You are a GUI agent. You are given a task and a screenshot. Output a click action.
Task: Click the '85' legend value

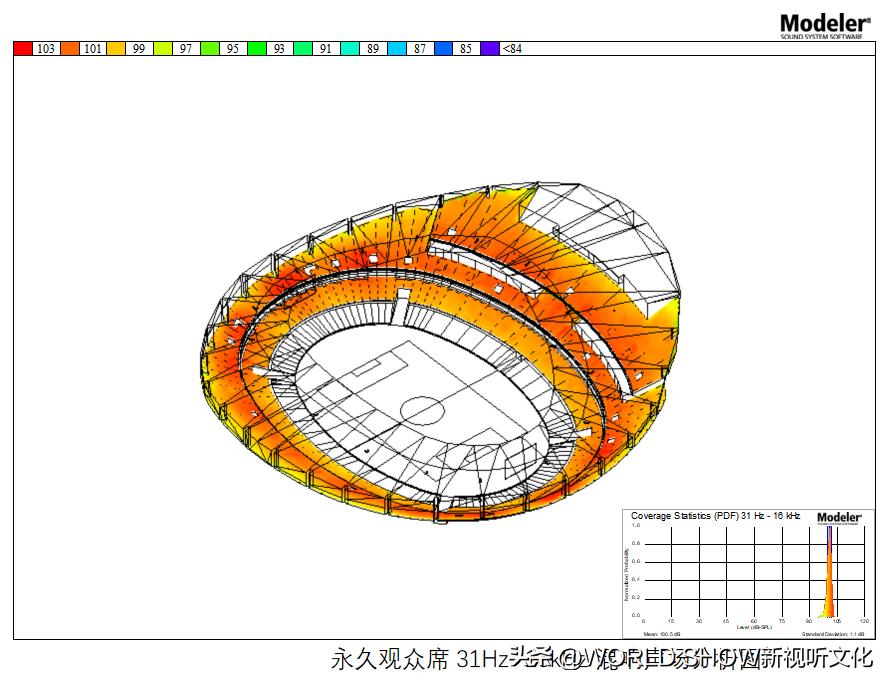466,49
